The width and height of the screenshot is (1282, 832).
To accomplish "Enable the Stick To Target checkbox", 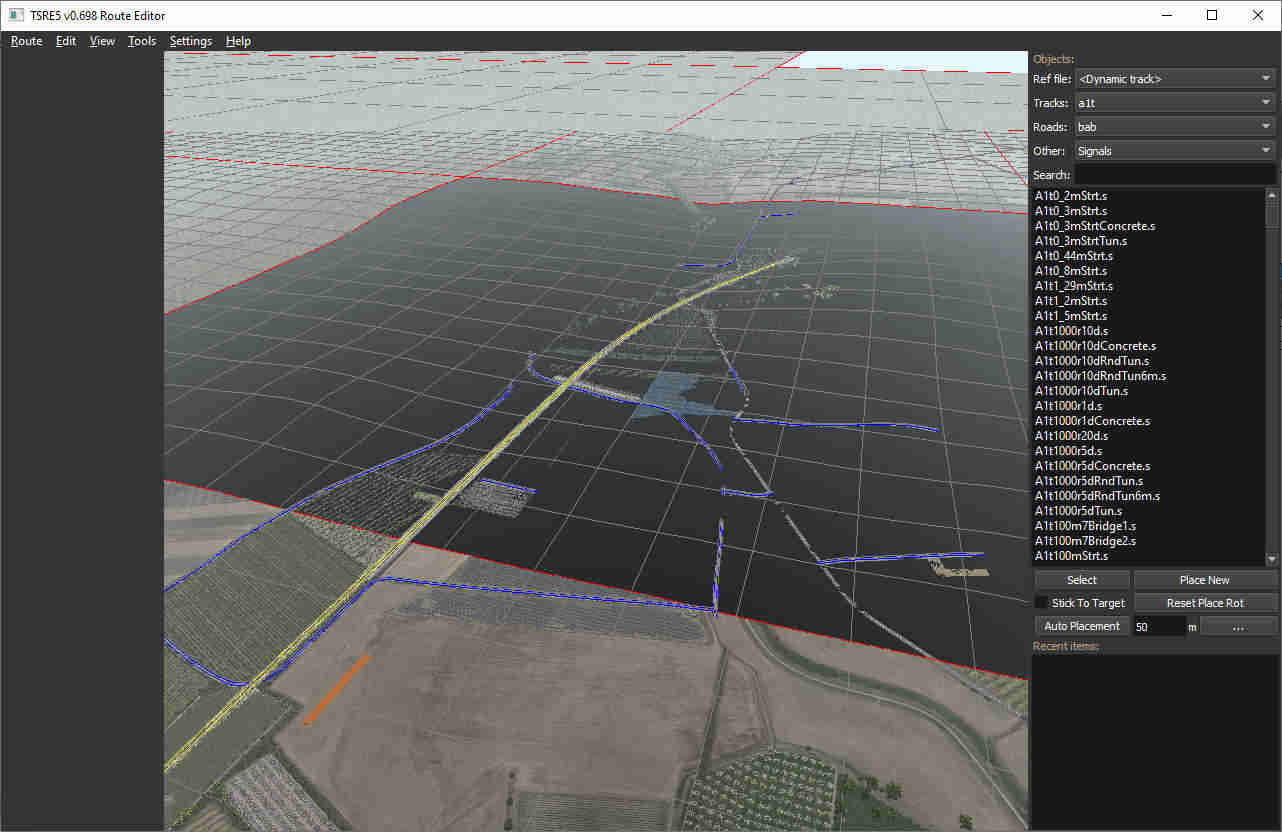I will [x=1042, y=603].
